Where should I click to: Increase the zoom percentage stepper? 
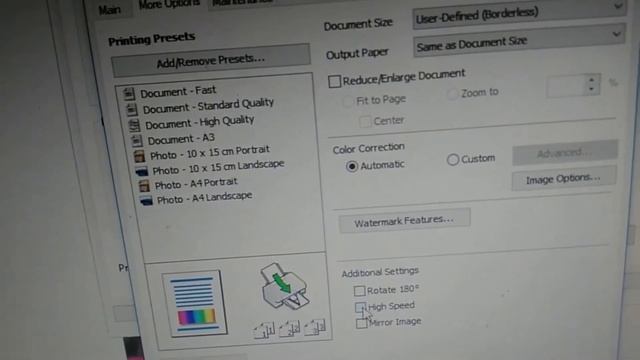592,80
